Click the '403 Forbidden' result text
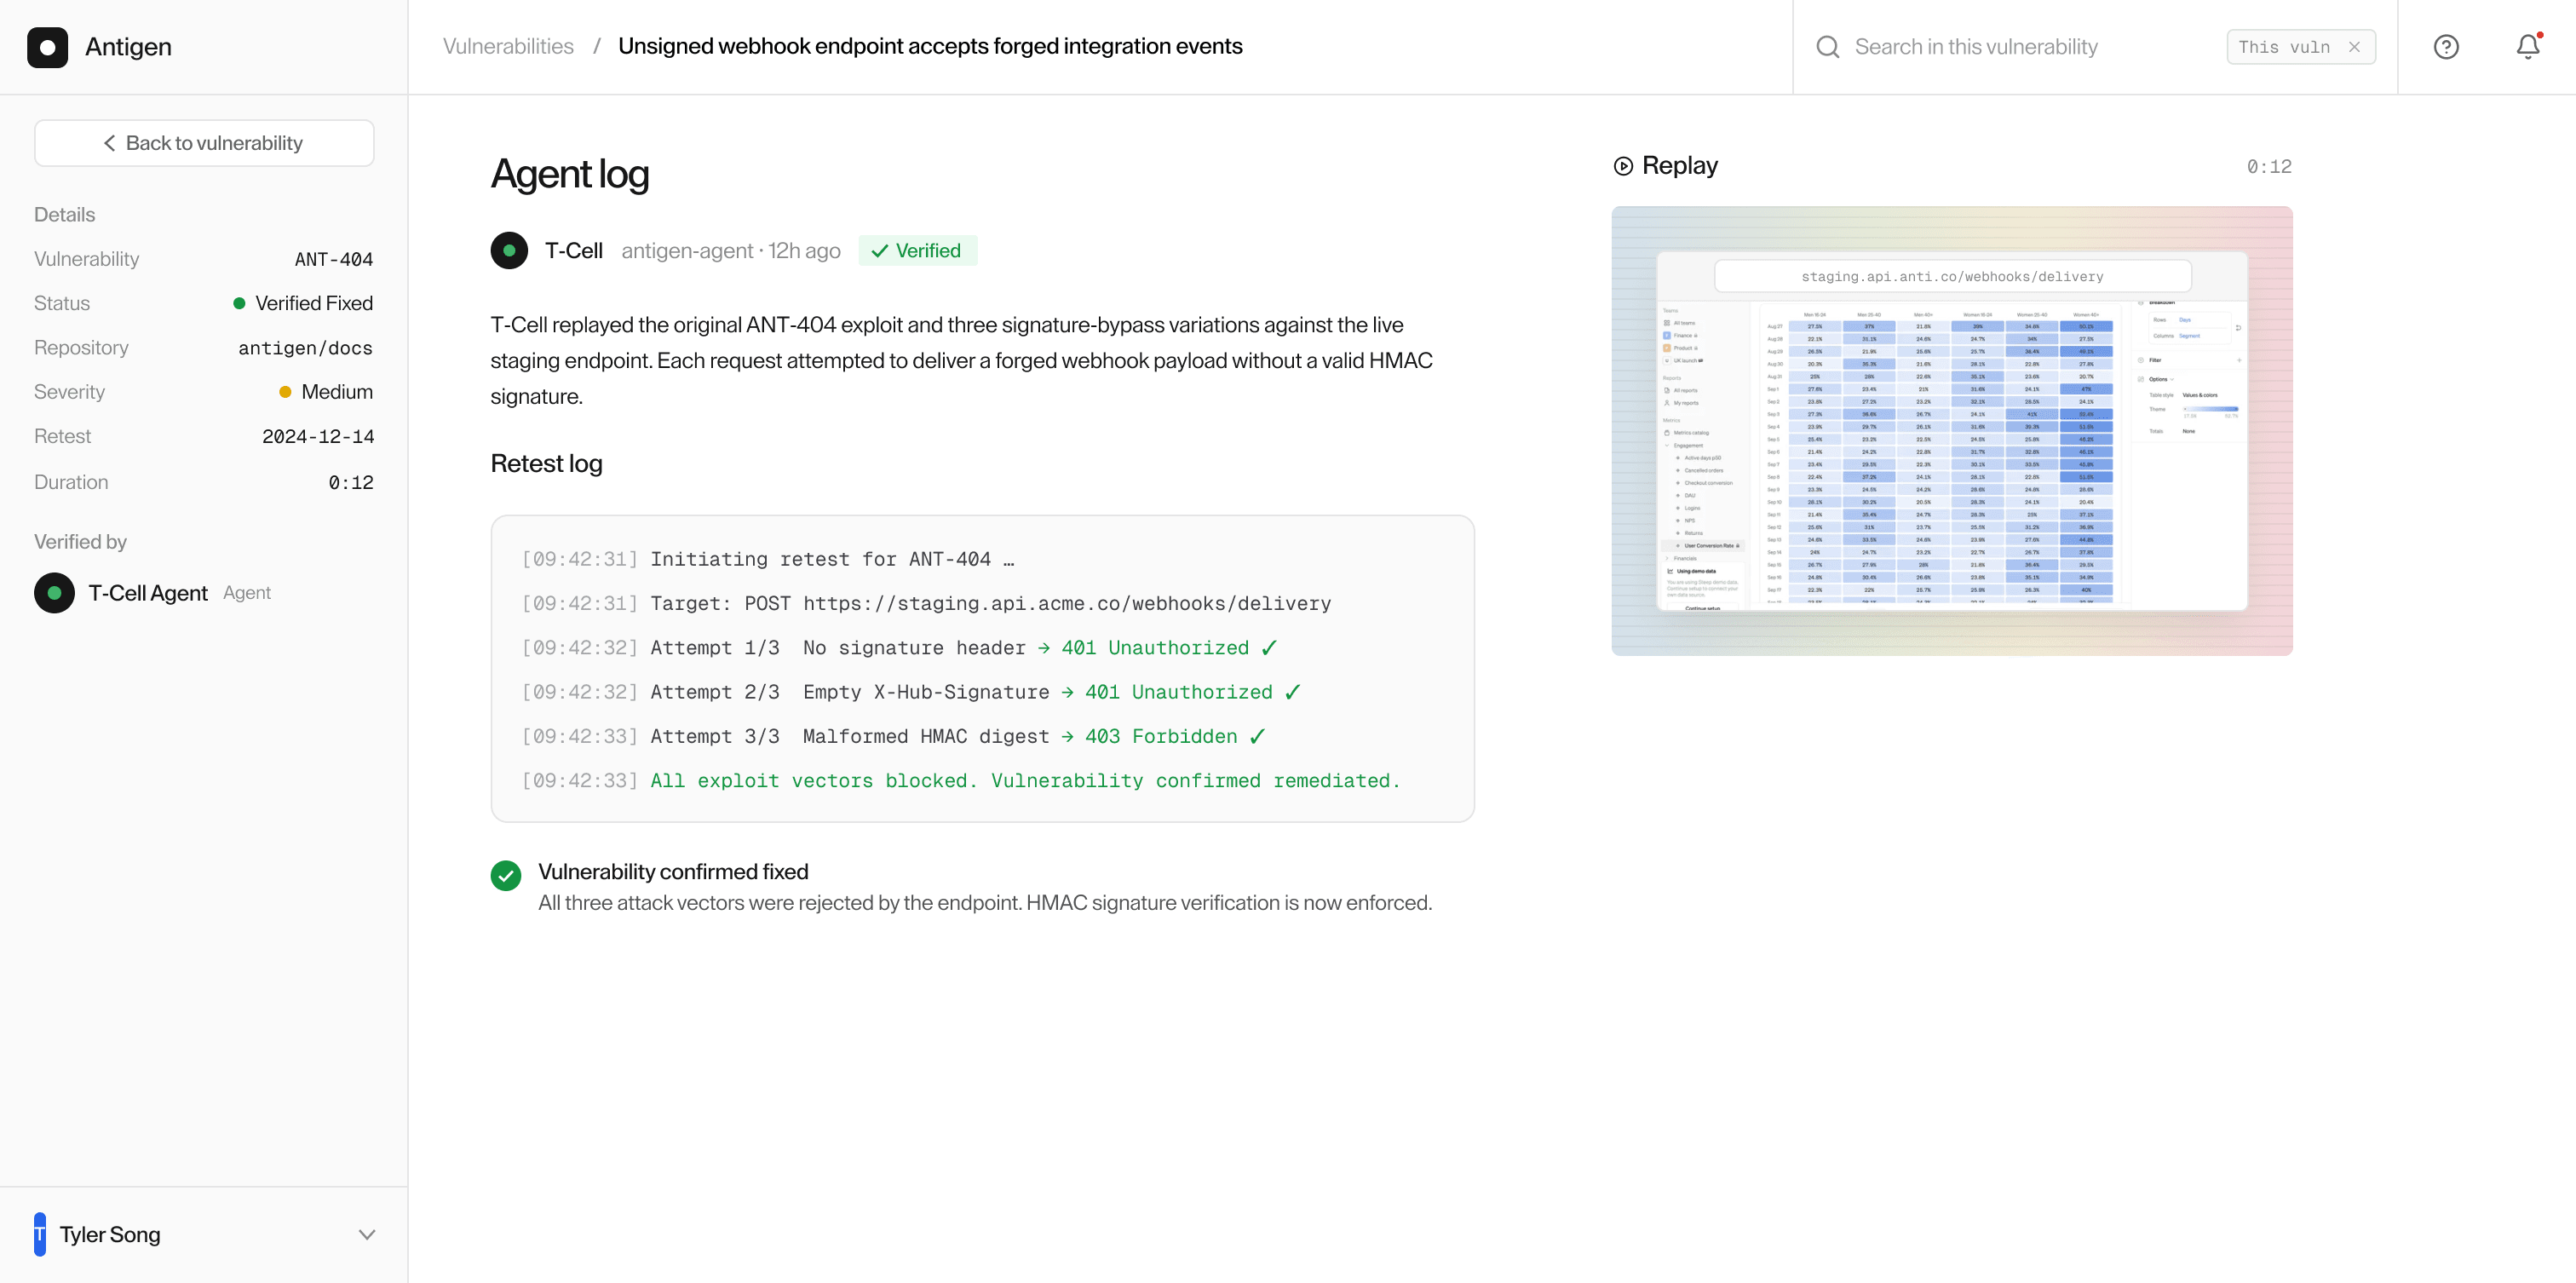 (x=1161, y=736)
